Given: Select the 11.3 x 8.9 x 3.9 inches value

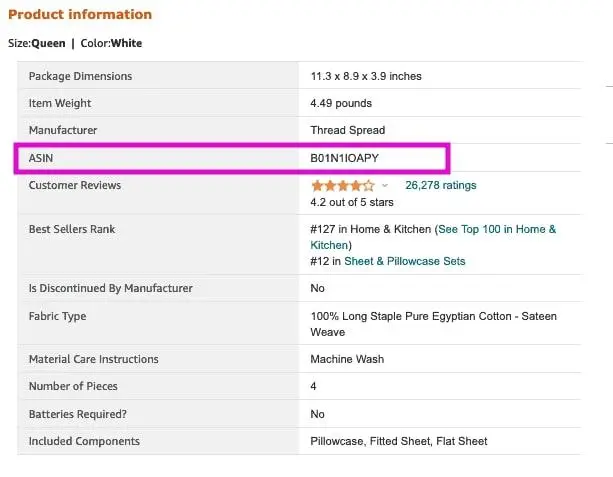Looking at the screenshot, I should 366,76.
